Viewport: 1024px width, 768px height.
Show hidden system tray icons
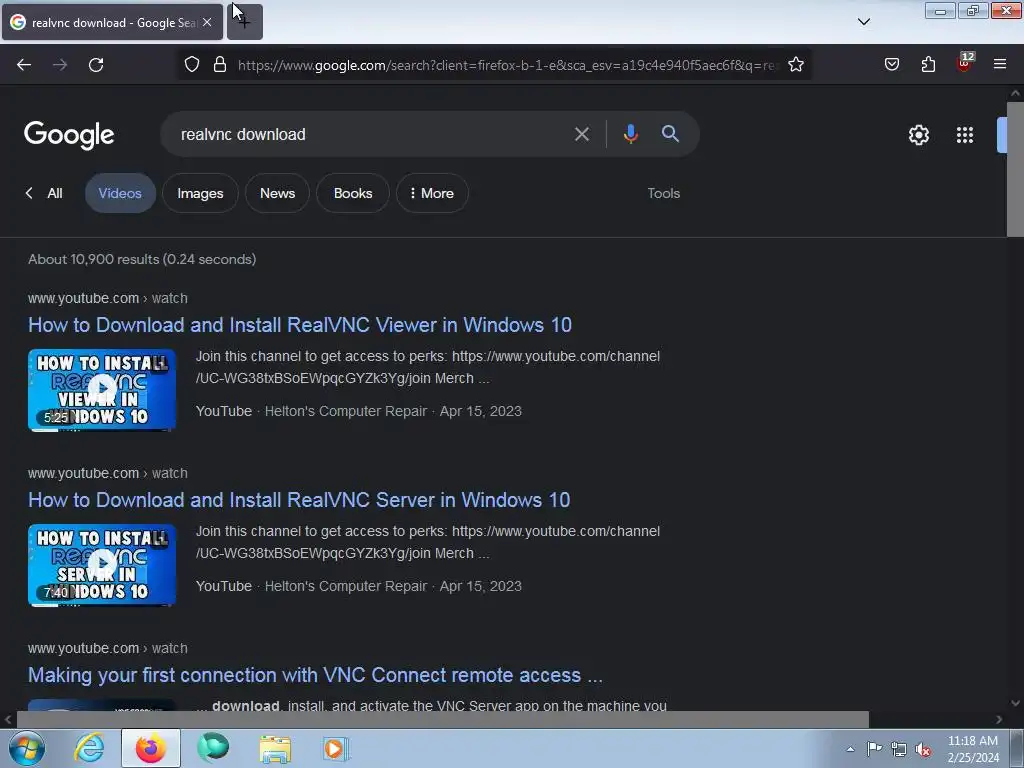pos(850,749)
